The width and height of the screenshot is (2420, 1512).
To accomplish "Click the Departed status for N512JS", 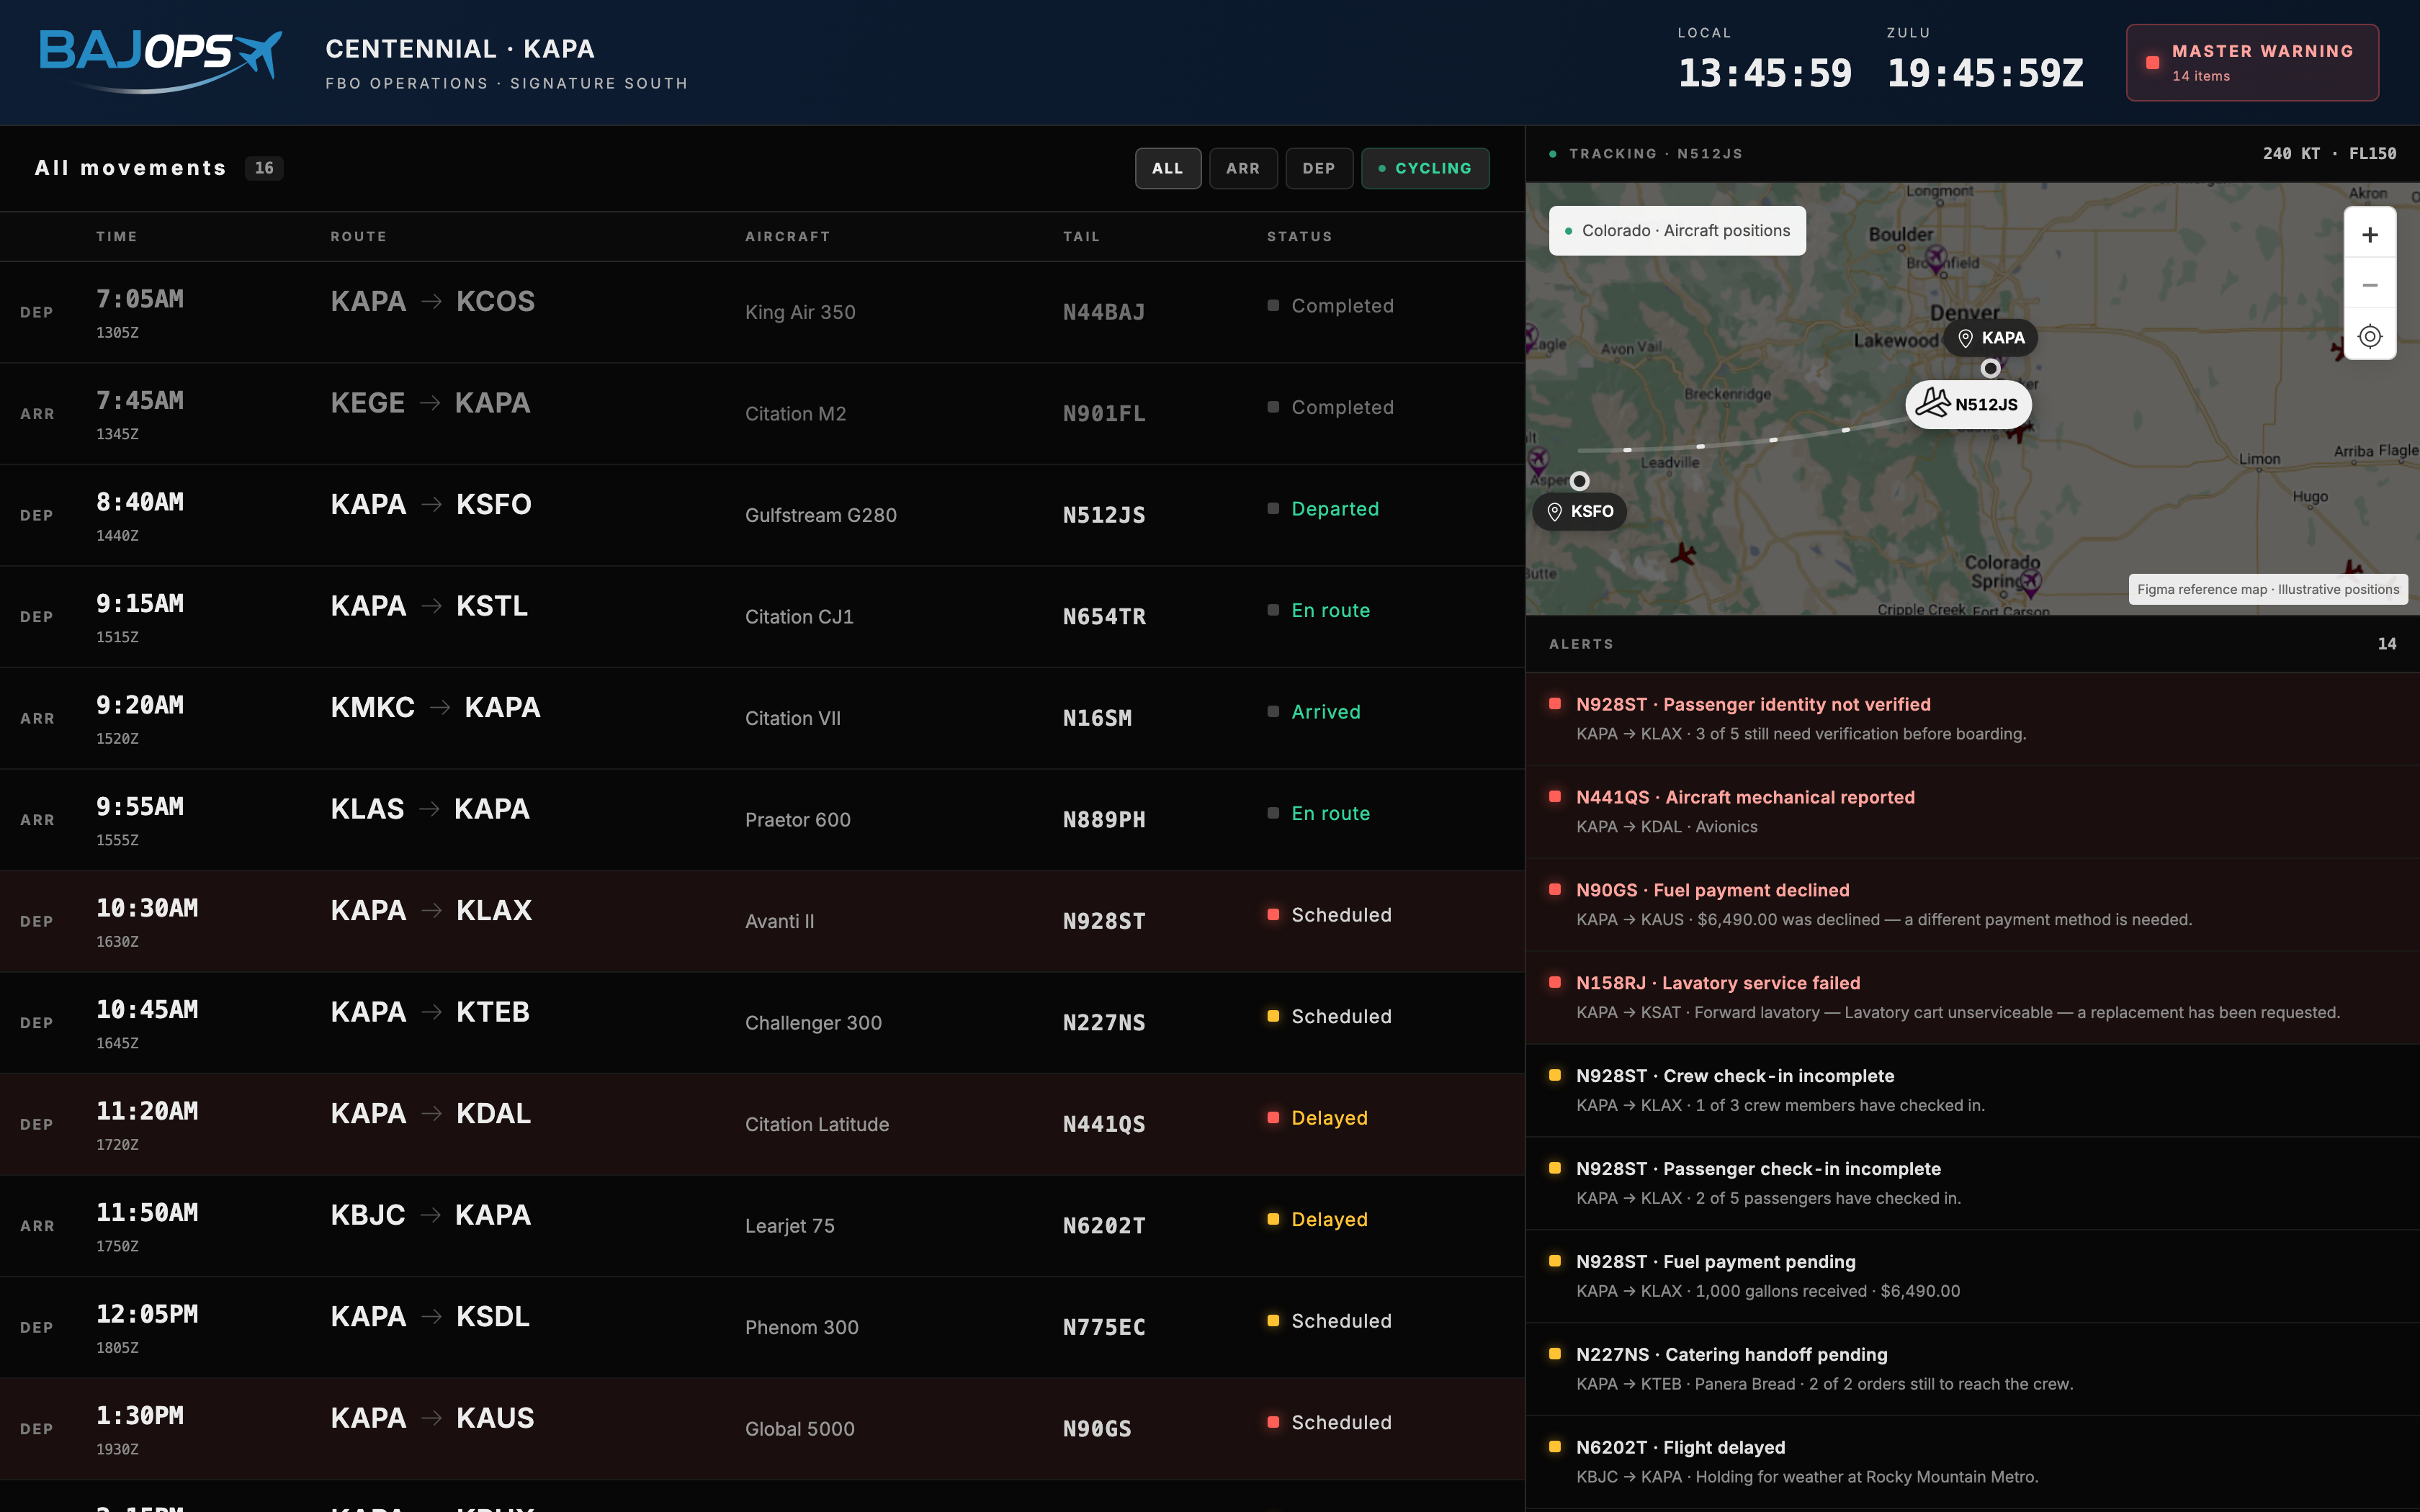I will [x=1334, y=509].
